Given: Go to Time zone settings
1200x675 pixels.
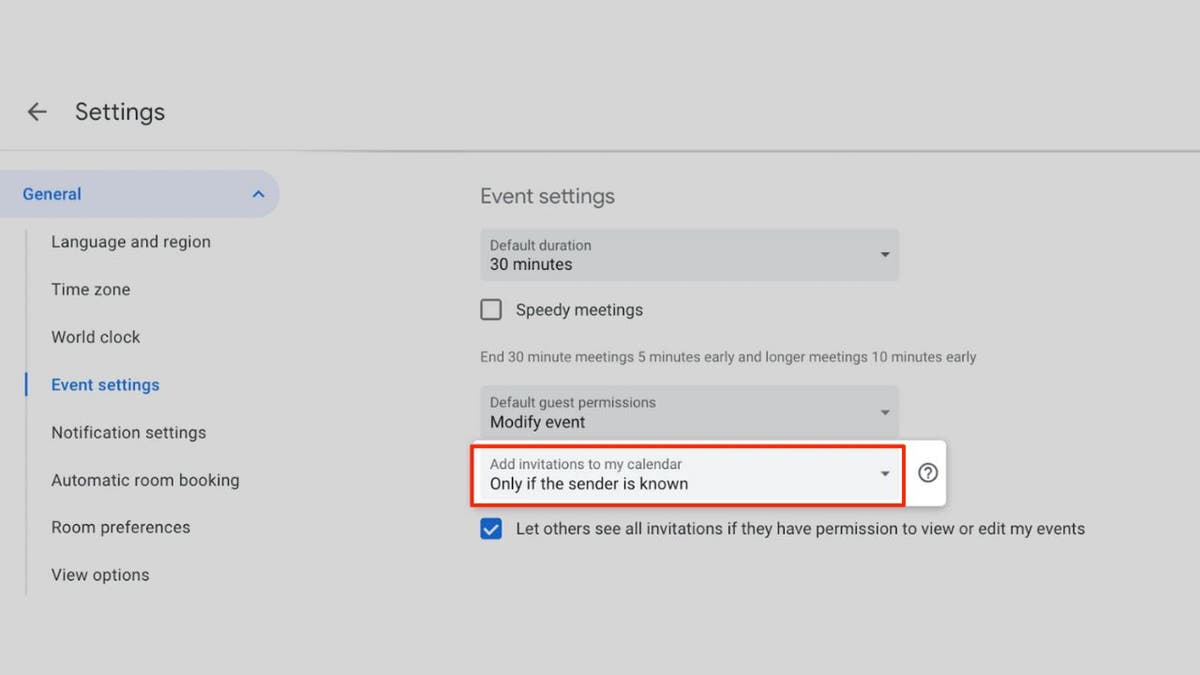Looking at the screenshot, I should click(90, 289).
